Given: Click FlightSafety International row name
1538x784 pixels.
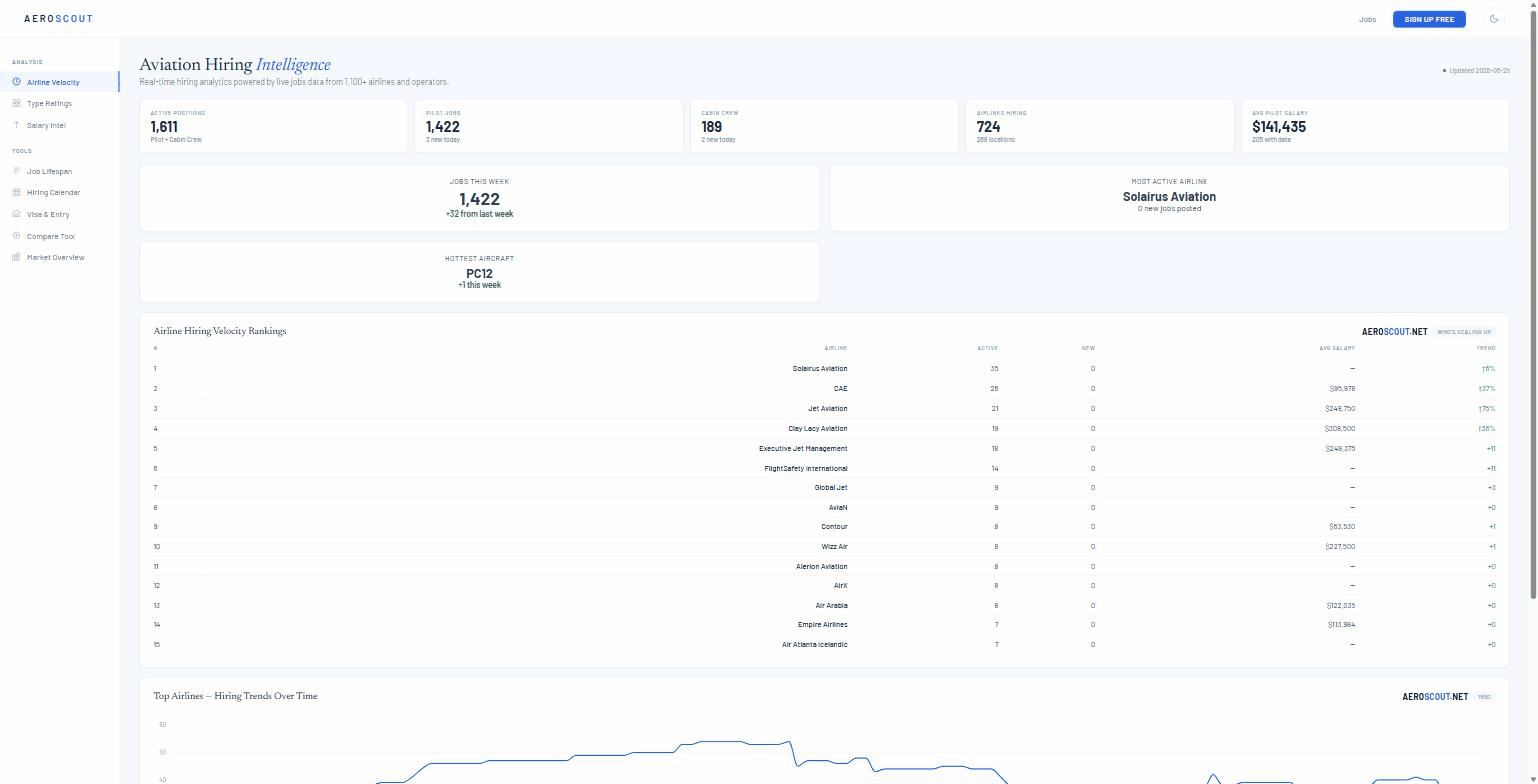Looking at the screenshot, I should [806, 468].
